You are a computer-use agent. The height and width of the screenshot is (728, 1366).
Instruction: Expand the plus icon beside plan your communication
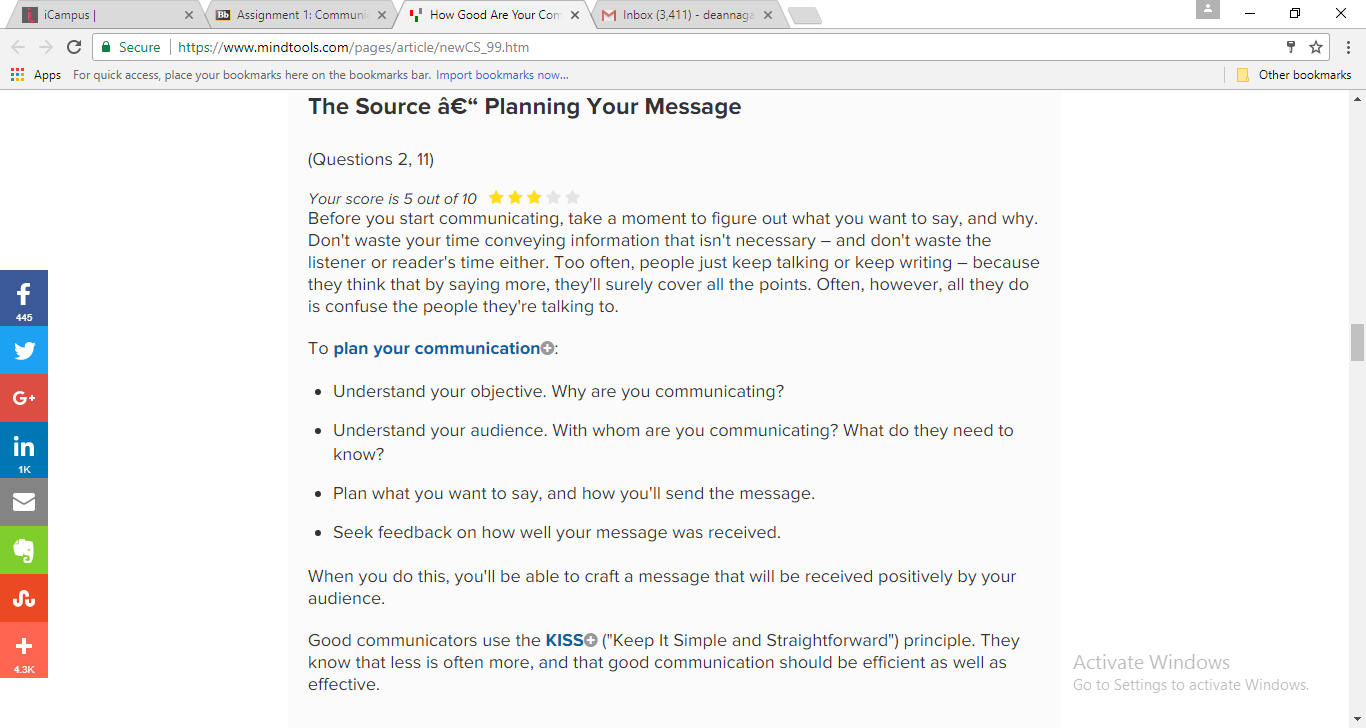tap(547, 348)
